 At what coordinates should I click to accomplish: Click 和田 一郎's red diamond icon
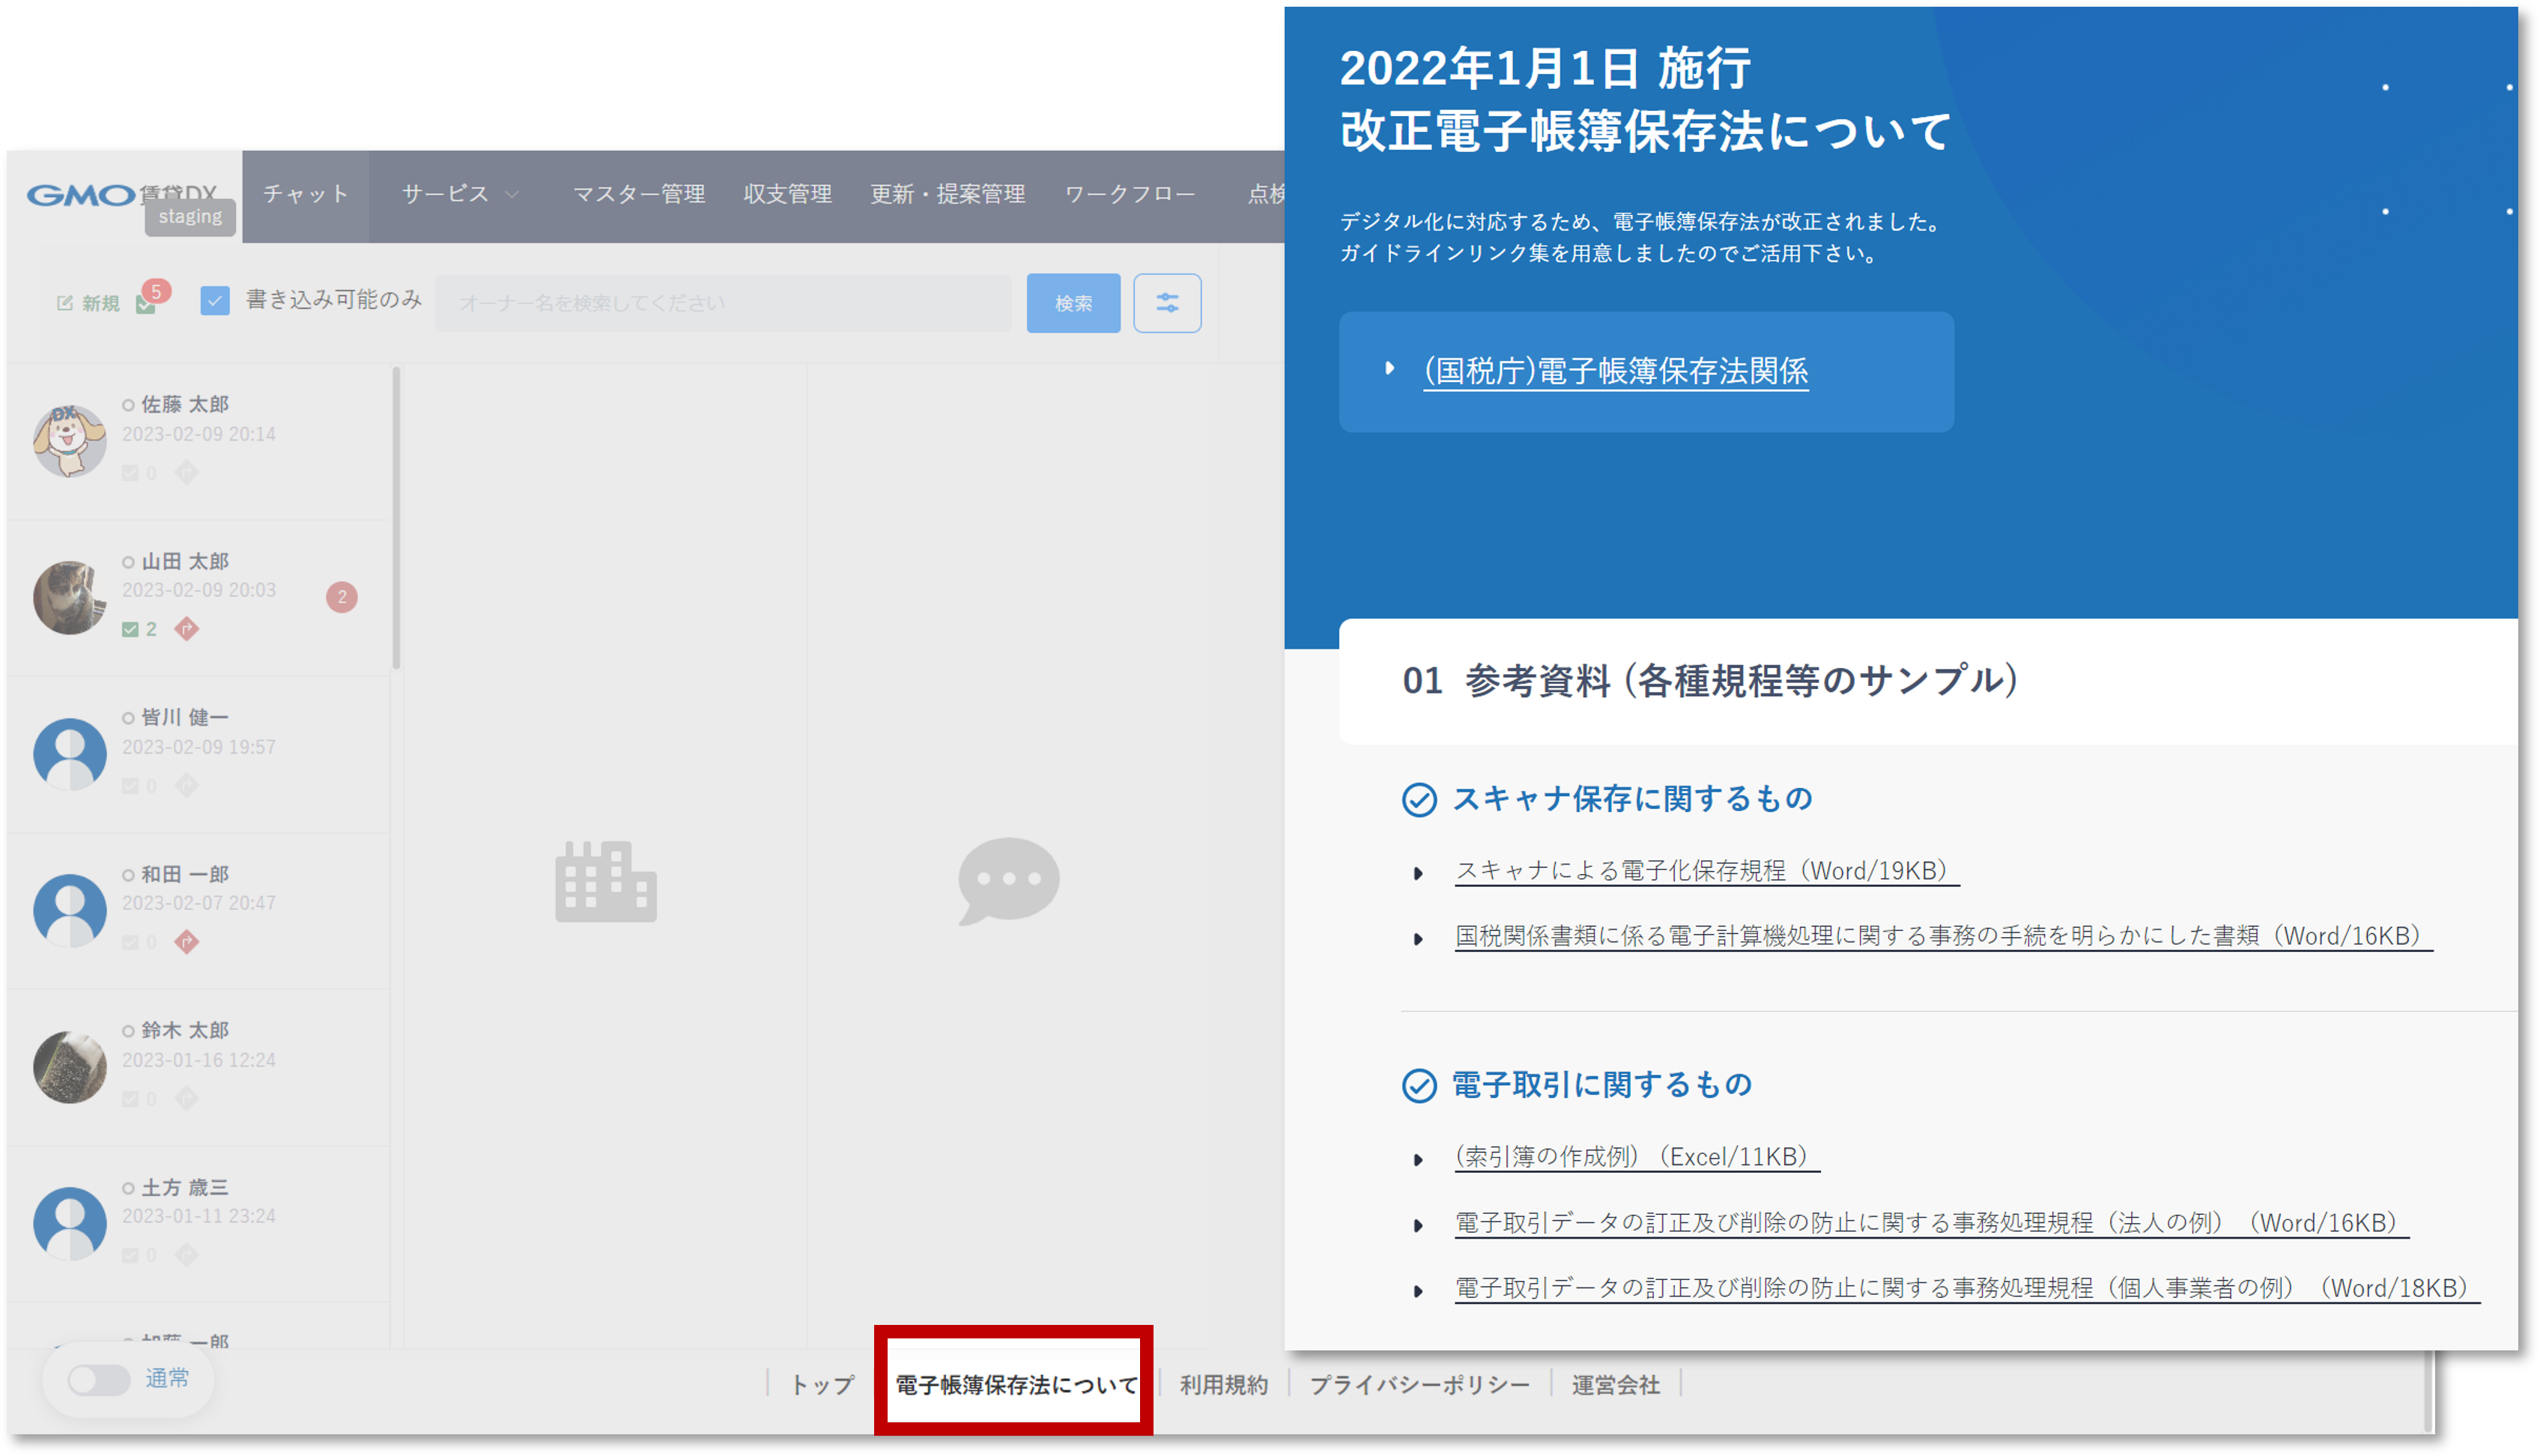[x=187, y=942]
